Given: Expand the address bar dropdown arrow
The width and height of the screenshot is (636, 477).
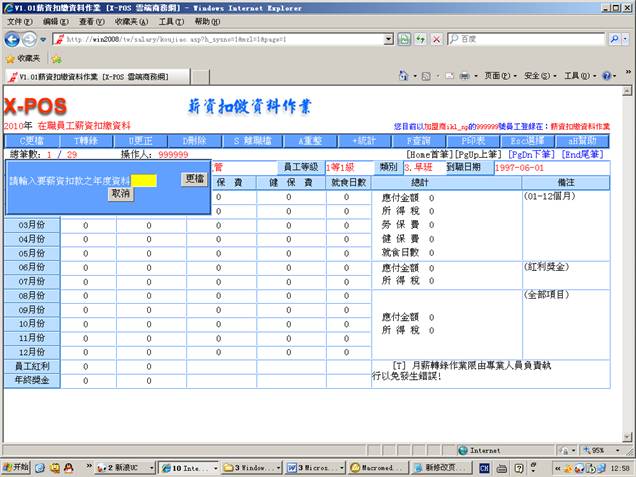Looking at the screenshot, I should (x=389, y=39).
